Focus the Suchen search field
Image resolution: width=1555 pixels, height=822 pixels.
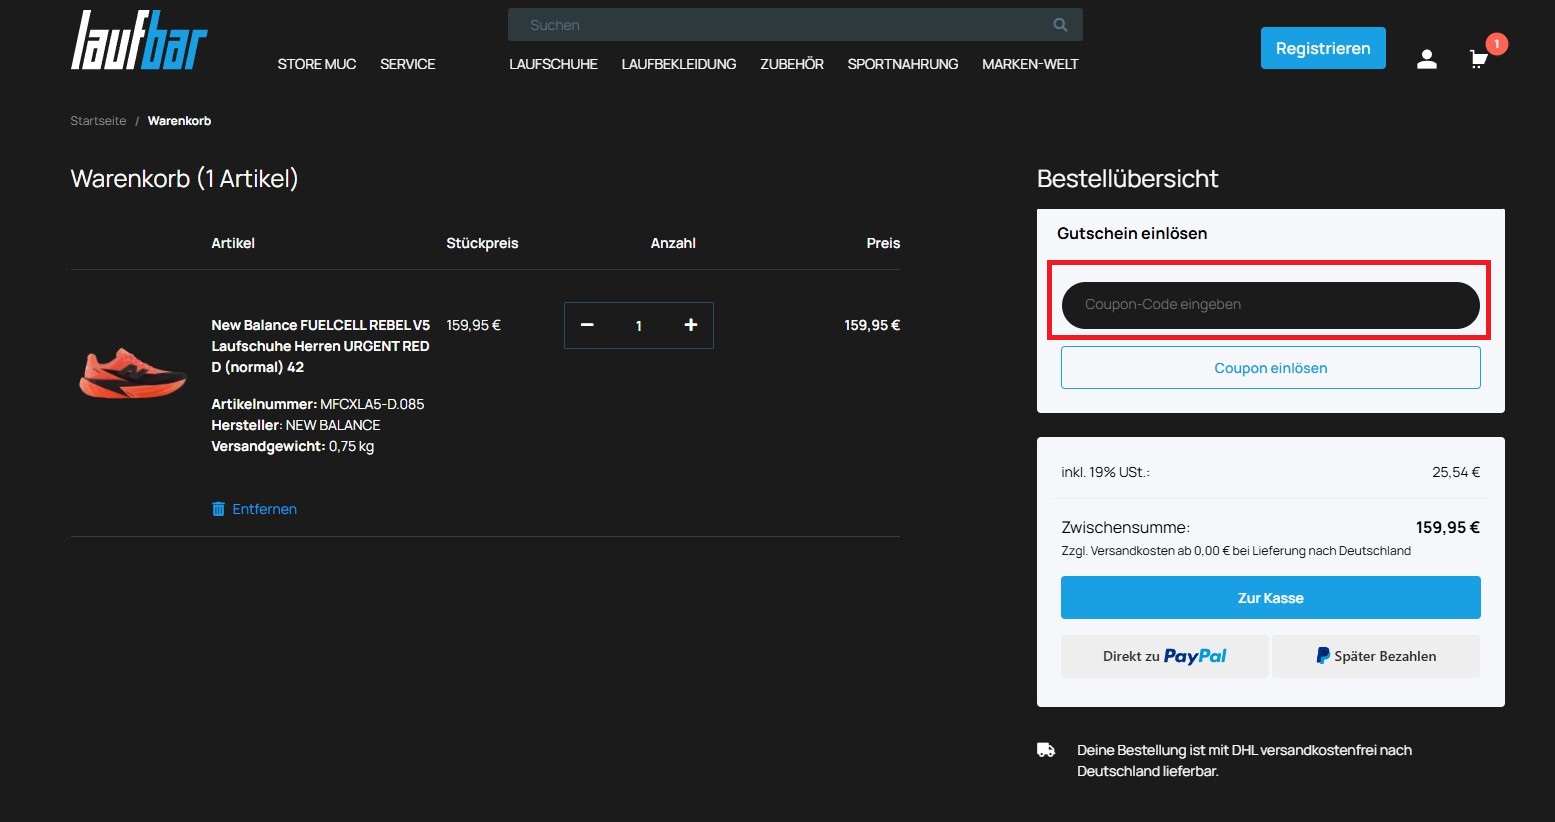click(795, 25)
